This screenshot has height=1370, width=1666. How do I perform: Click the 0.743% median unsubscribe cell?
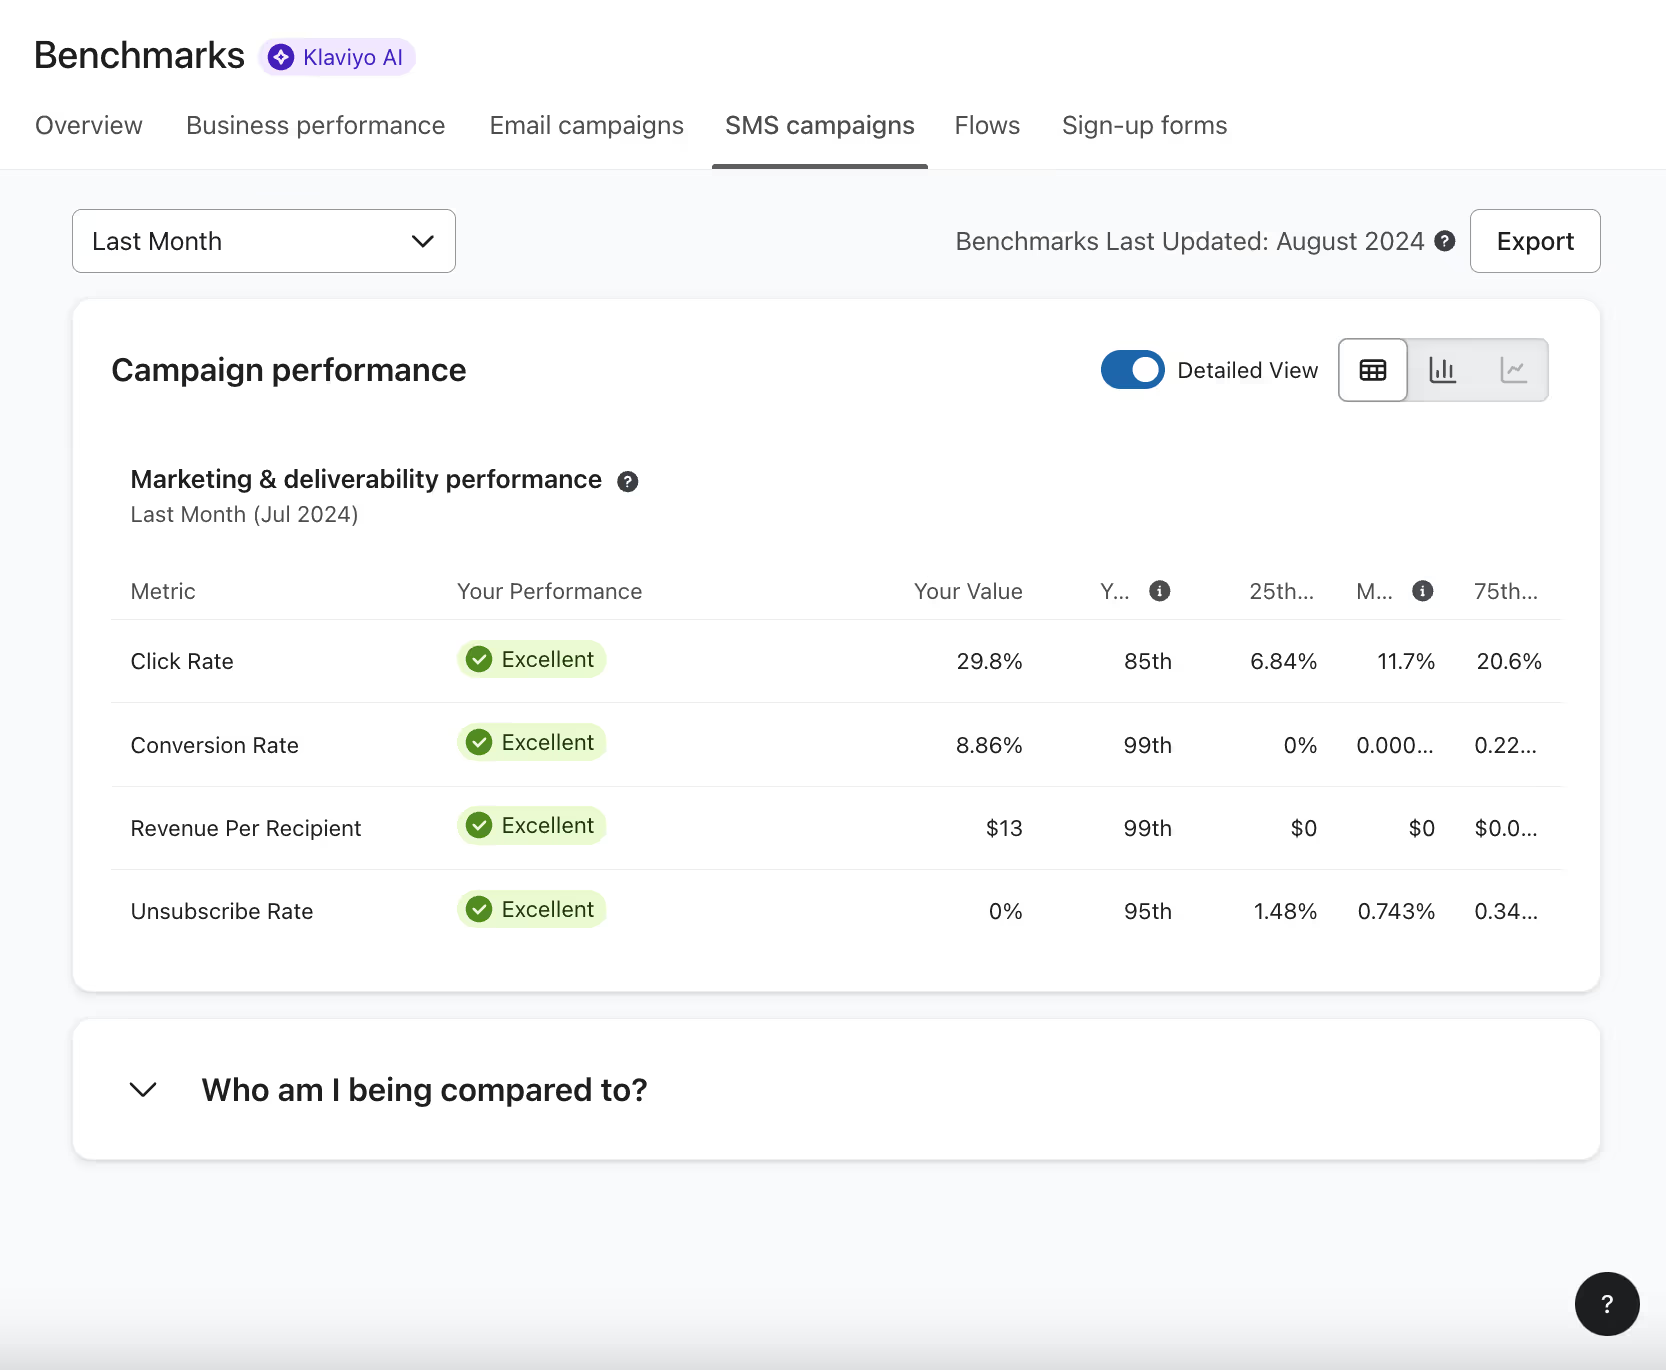point(1396,911)
